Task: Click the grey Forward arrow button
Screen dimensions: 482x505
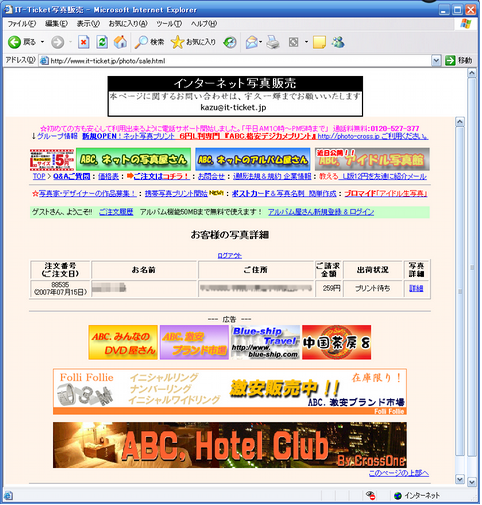Action: (57, 42)
